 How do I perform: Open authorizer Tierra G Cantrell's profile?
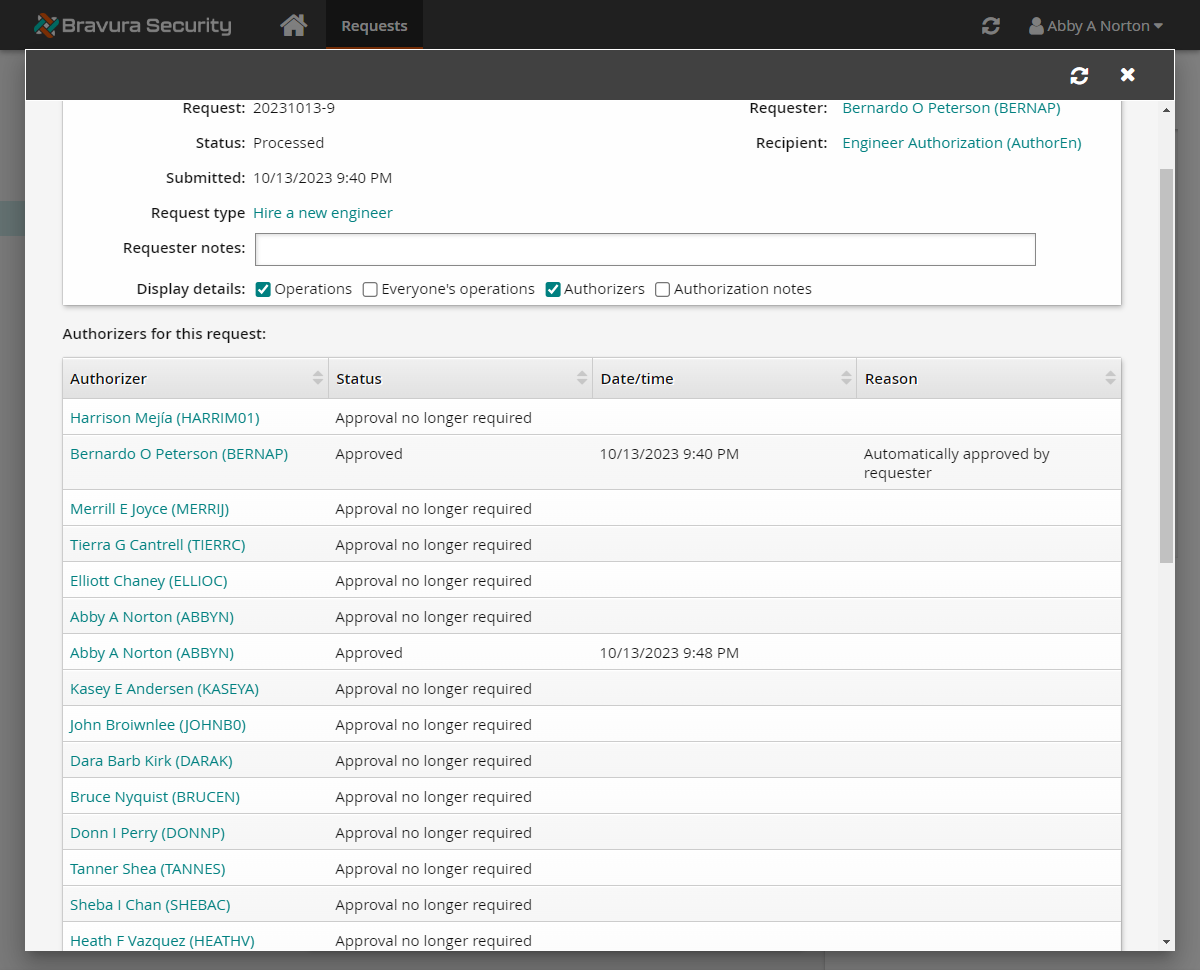click(157, 545)
